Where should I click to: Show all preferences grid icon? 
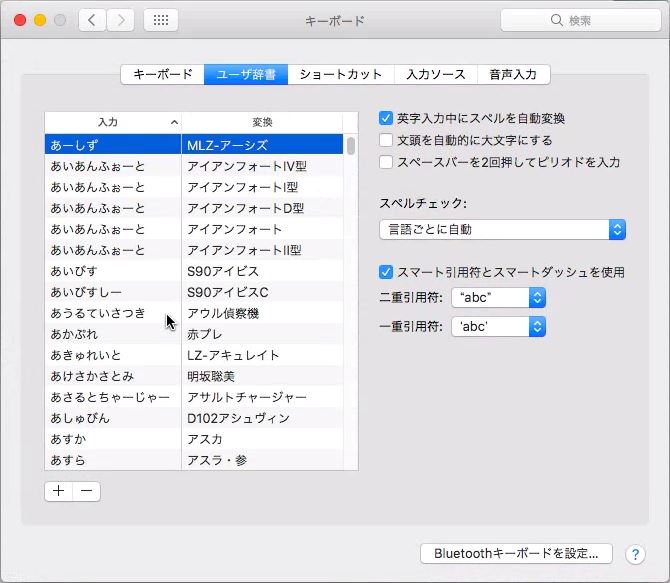coord(161,20)
